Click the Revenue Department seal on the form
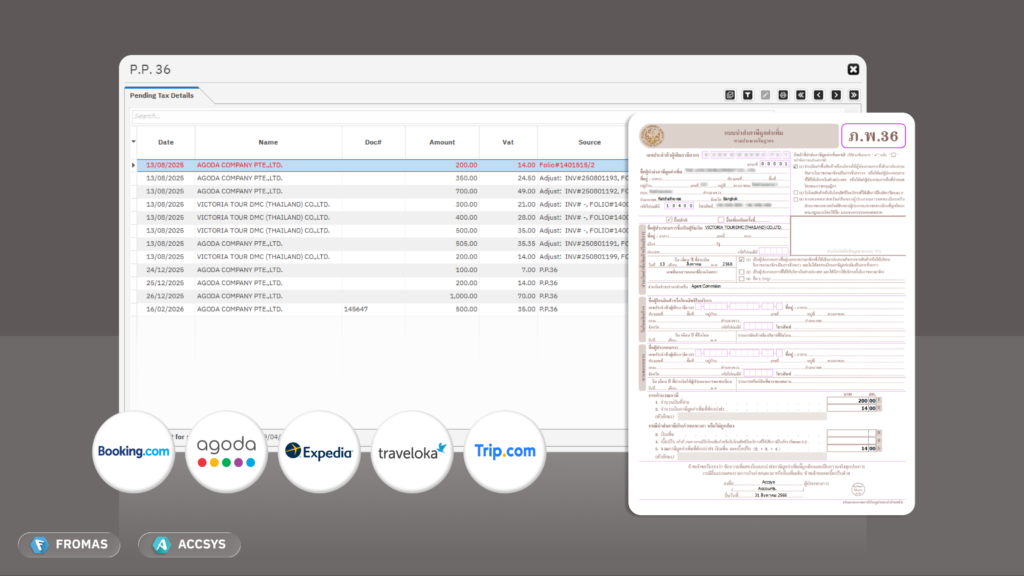1024x576 pixels. [652, 136]
